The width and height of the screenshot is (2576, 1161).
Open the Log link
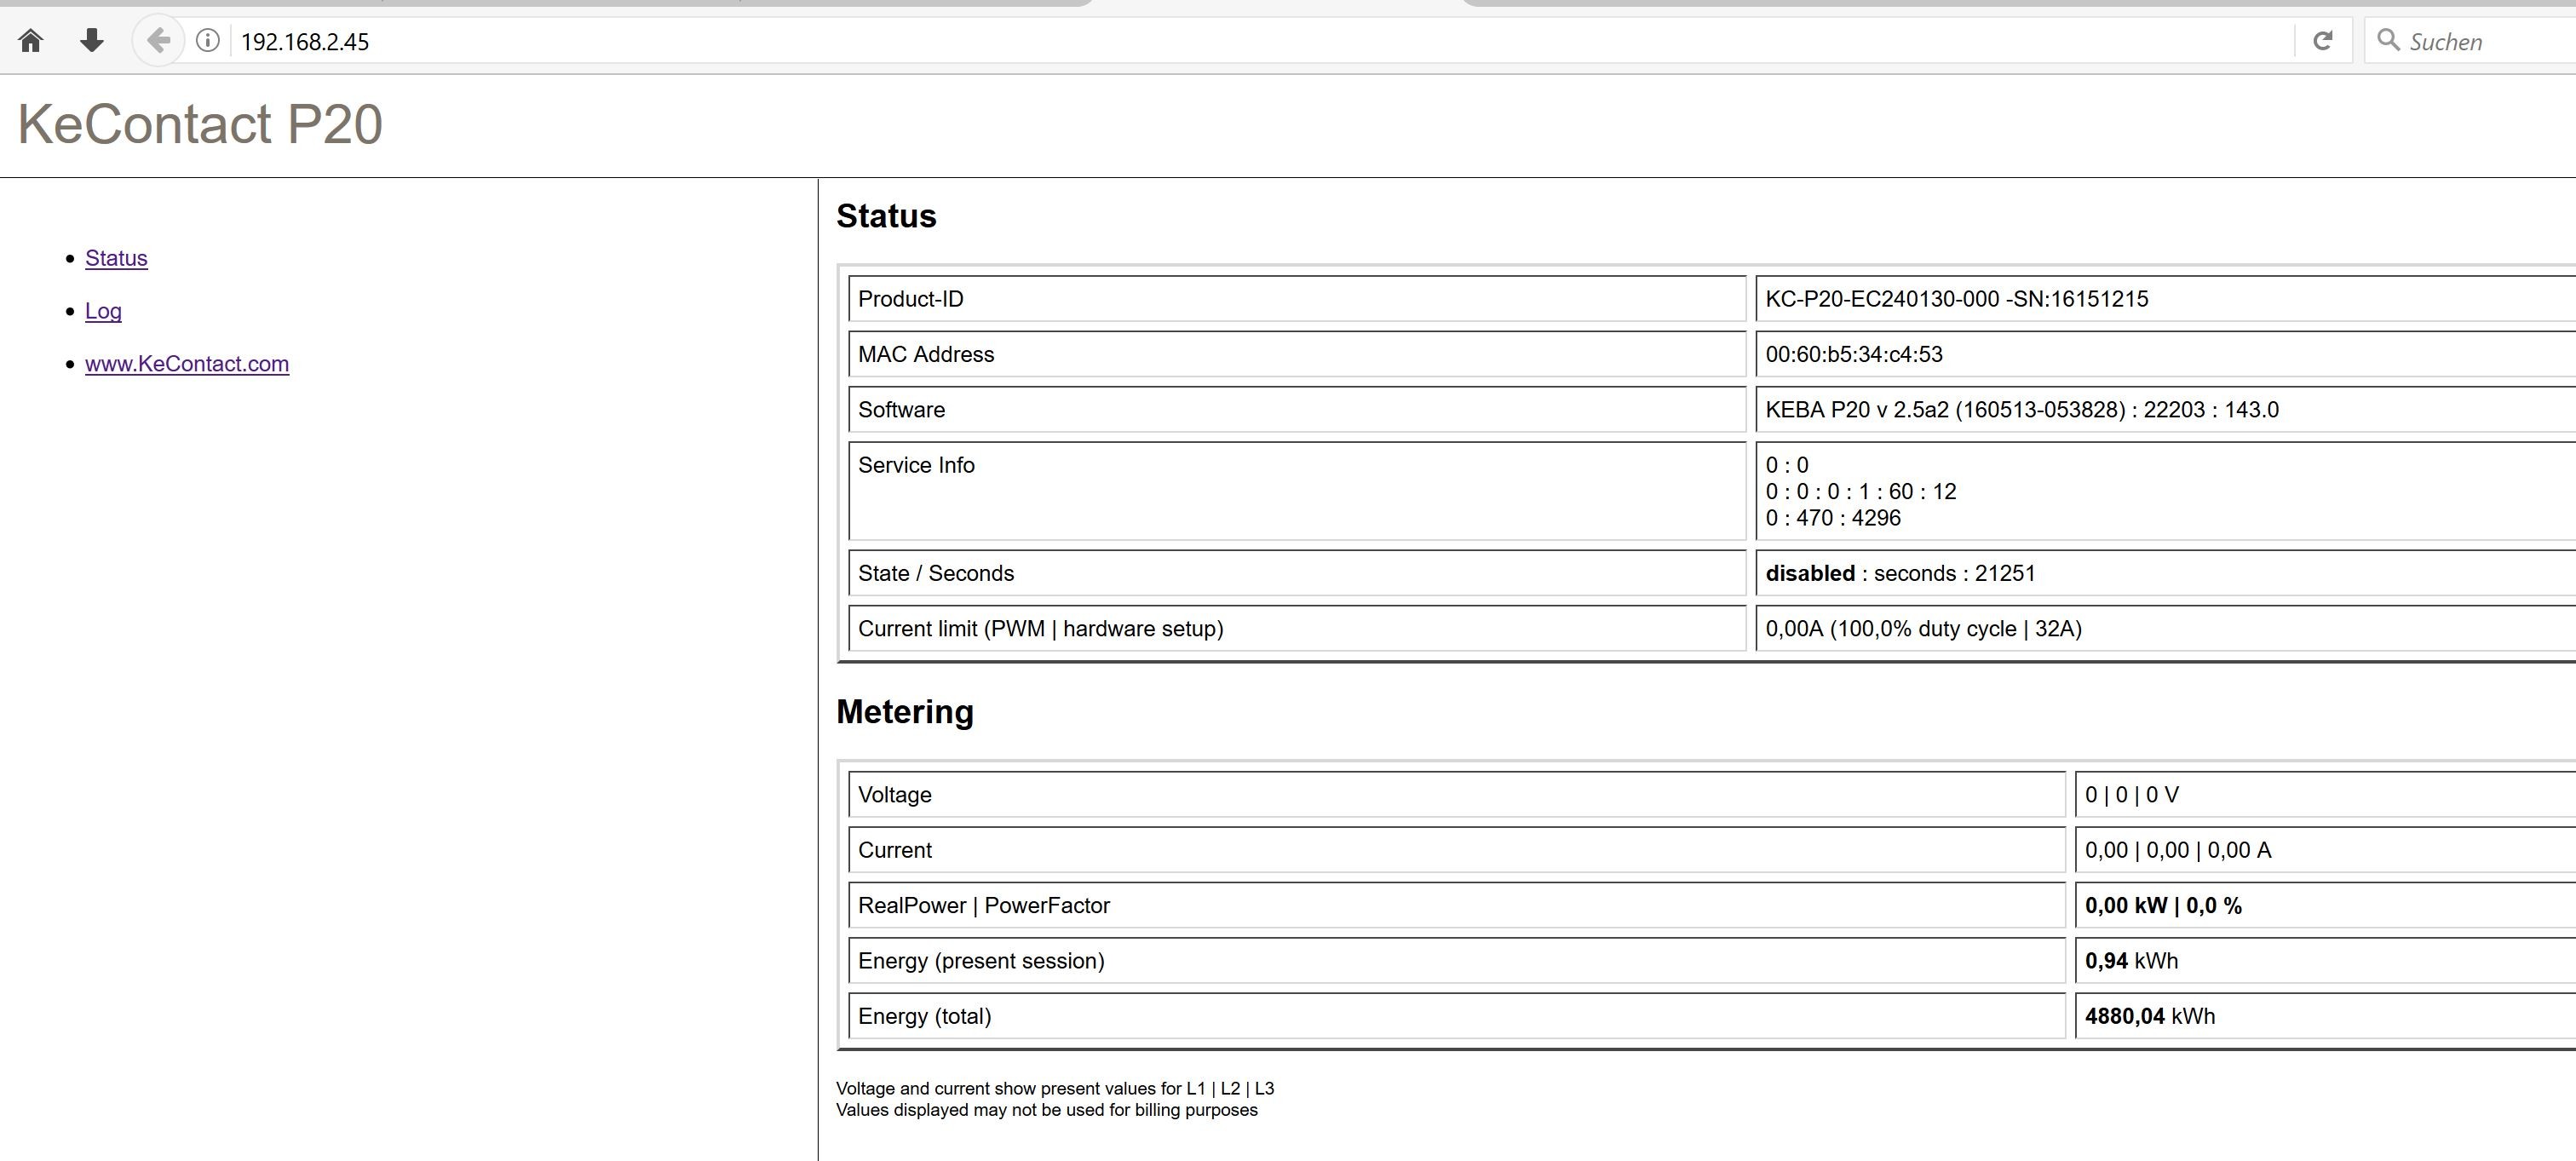[x=103, y=311]
